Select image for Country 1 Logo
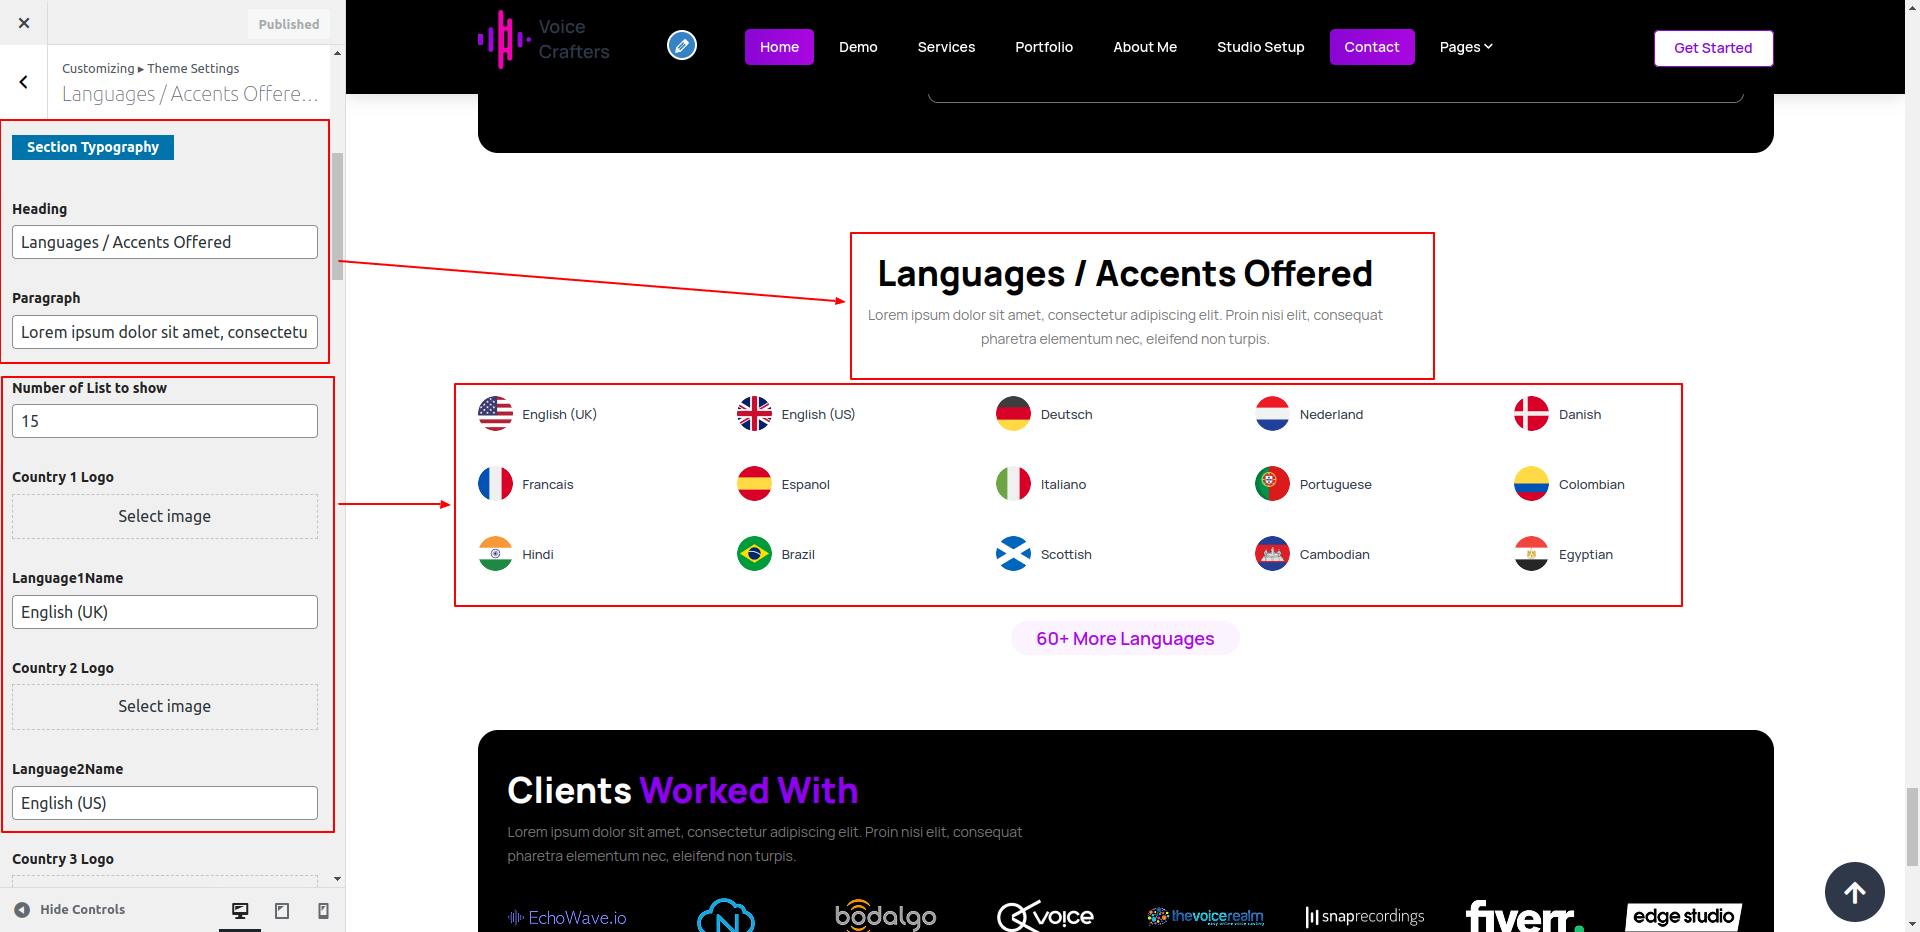 click(x=165, y=517)
